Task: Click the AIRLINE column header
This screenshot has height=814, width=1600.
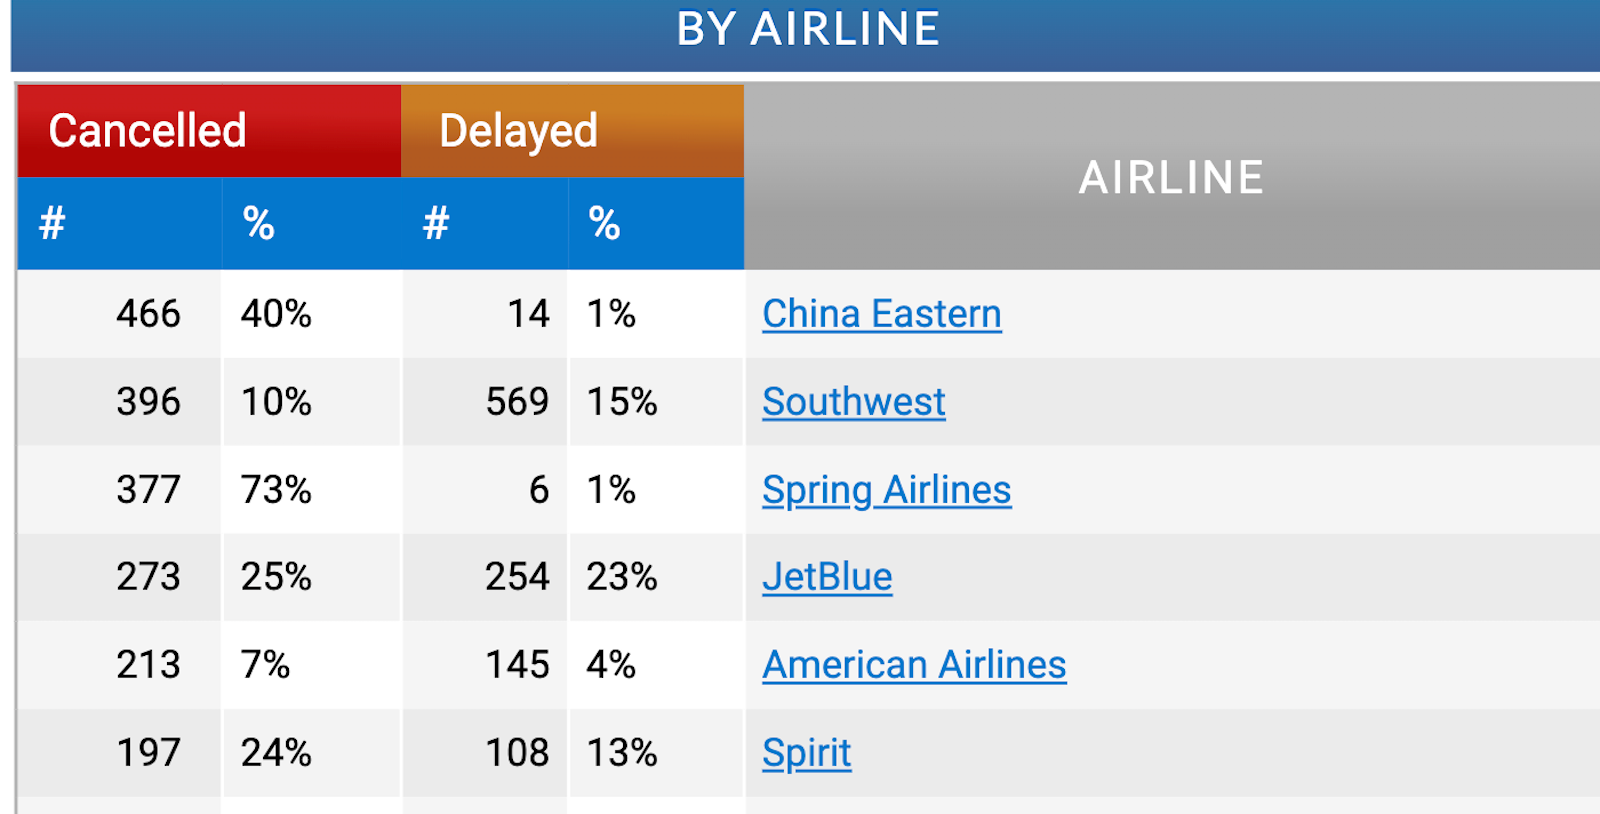Action: coord(1170,177)
